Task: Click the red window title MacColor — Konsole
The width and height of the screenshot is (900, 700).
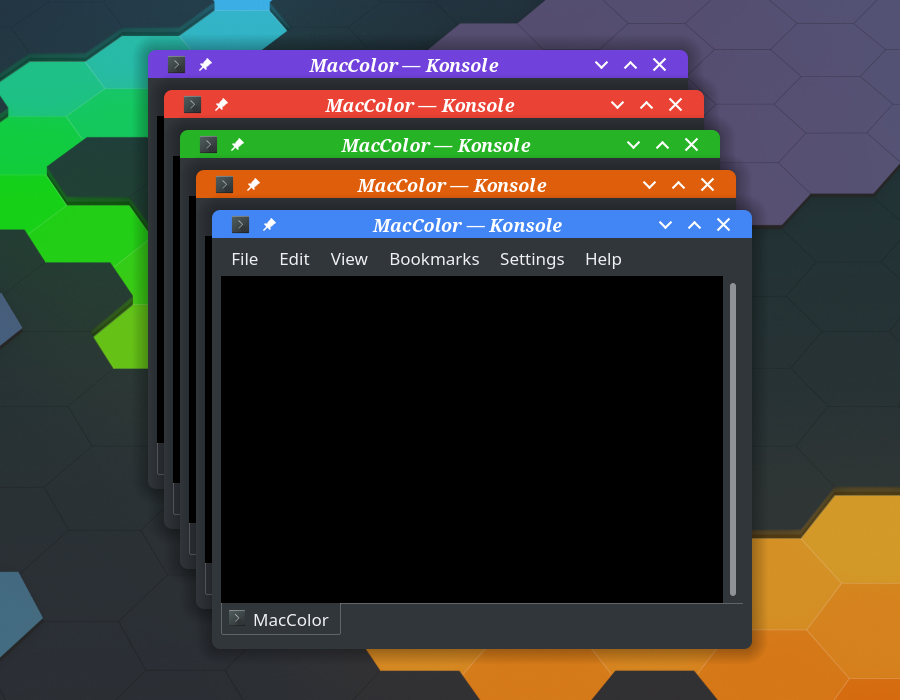Action: click(x=420, y=106)
